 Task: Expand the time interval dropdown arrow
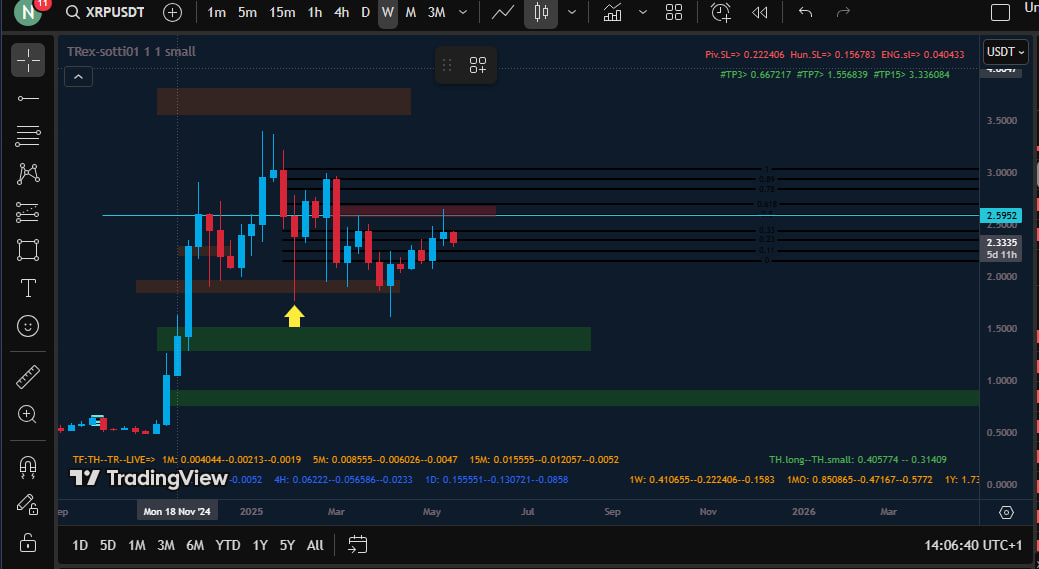click(459, 13)
